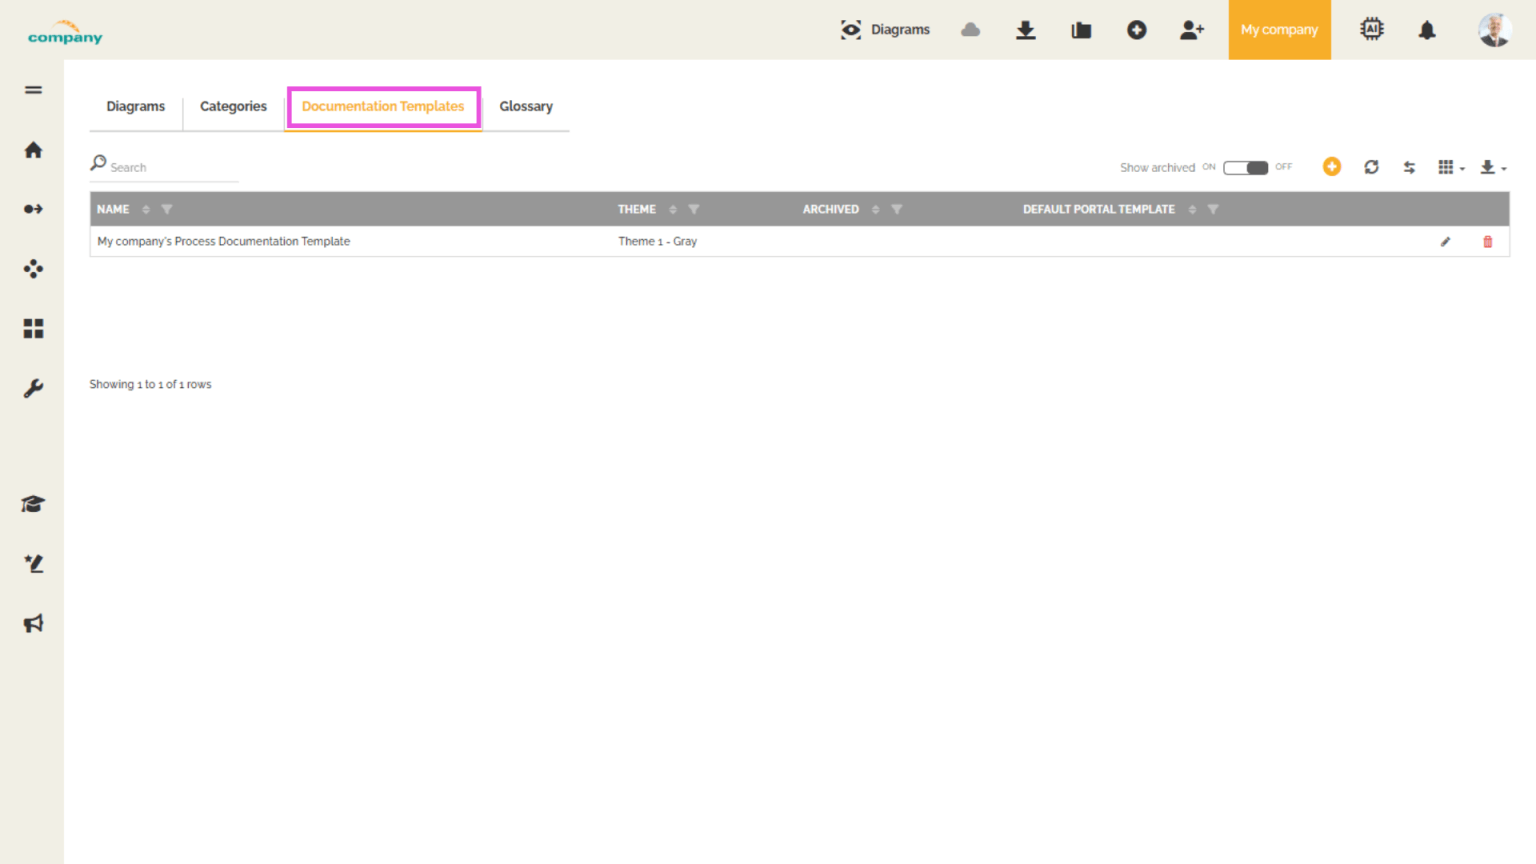1536x864 pixels.
Task: Toggle the ARCHIVED column filter
Action: [x=897, y=209]
